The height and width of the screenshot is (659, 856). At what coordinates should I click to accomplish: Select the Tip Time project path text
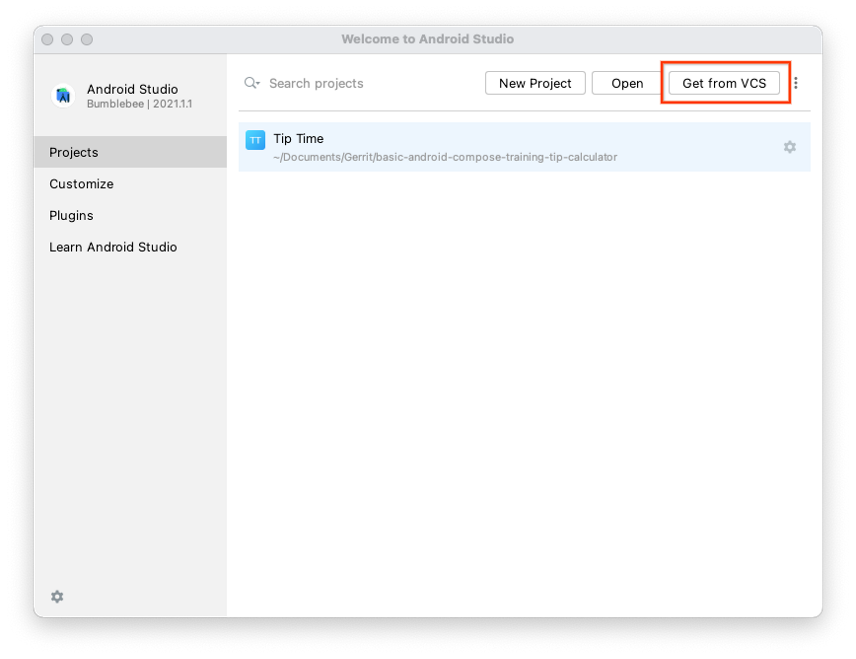(447, 157)
